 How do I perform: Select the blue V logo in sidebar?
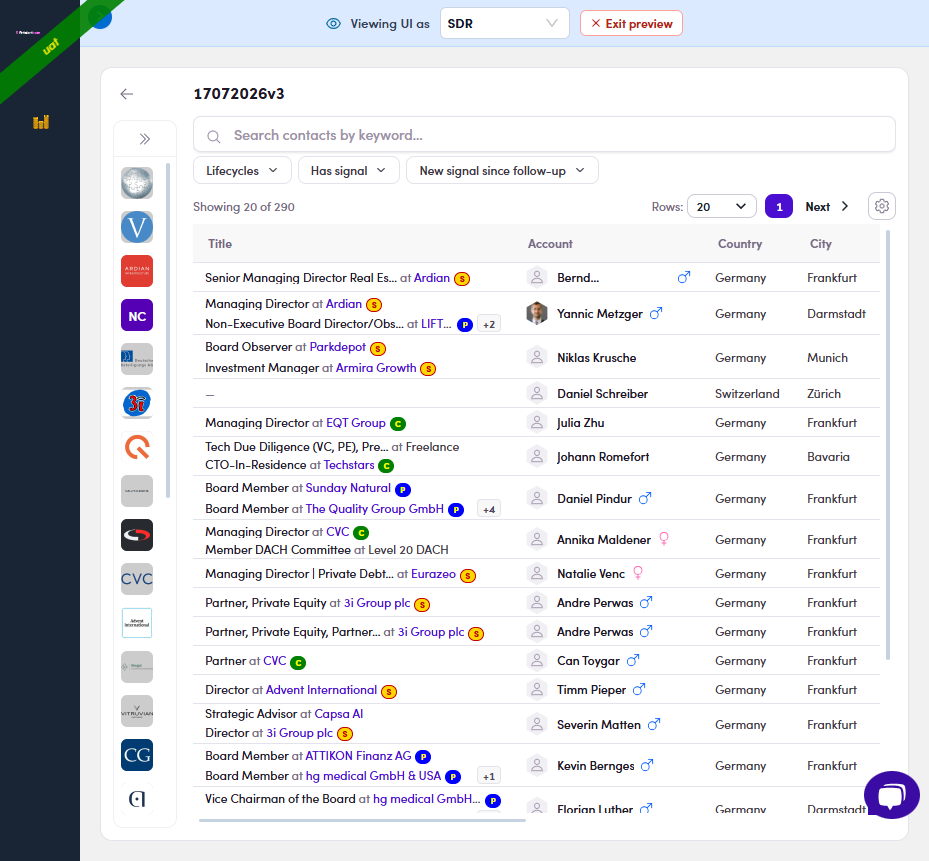pos(137,227)
